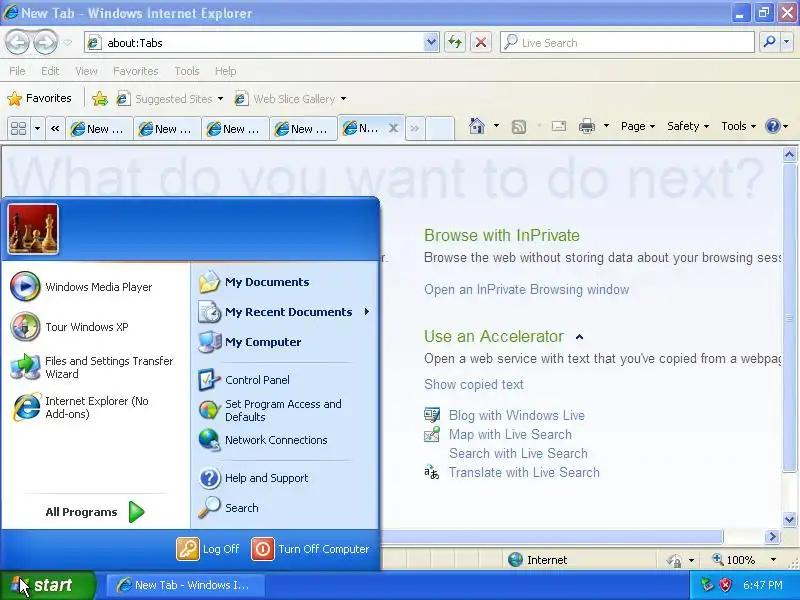This screenshot has height=600, width=800.
Task: Open the Favorites center button
Action: pos(40,98)
